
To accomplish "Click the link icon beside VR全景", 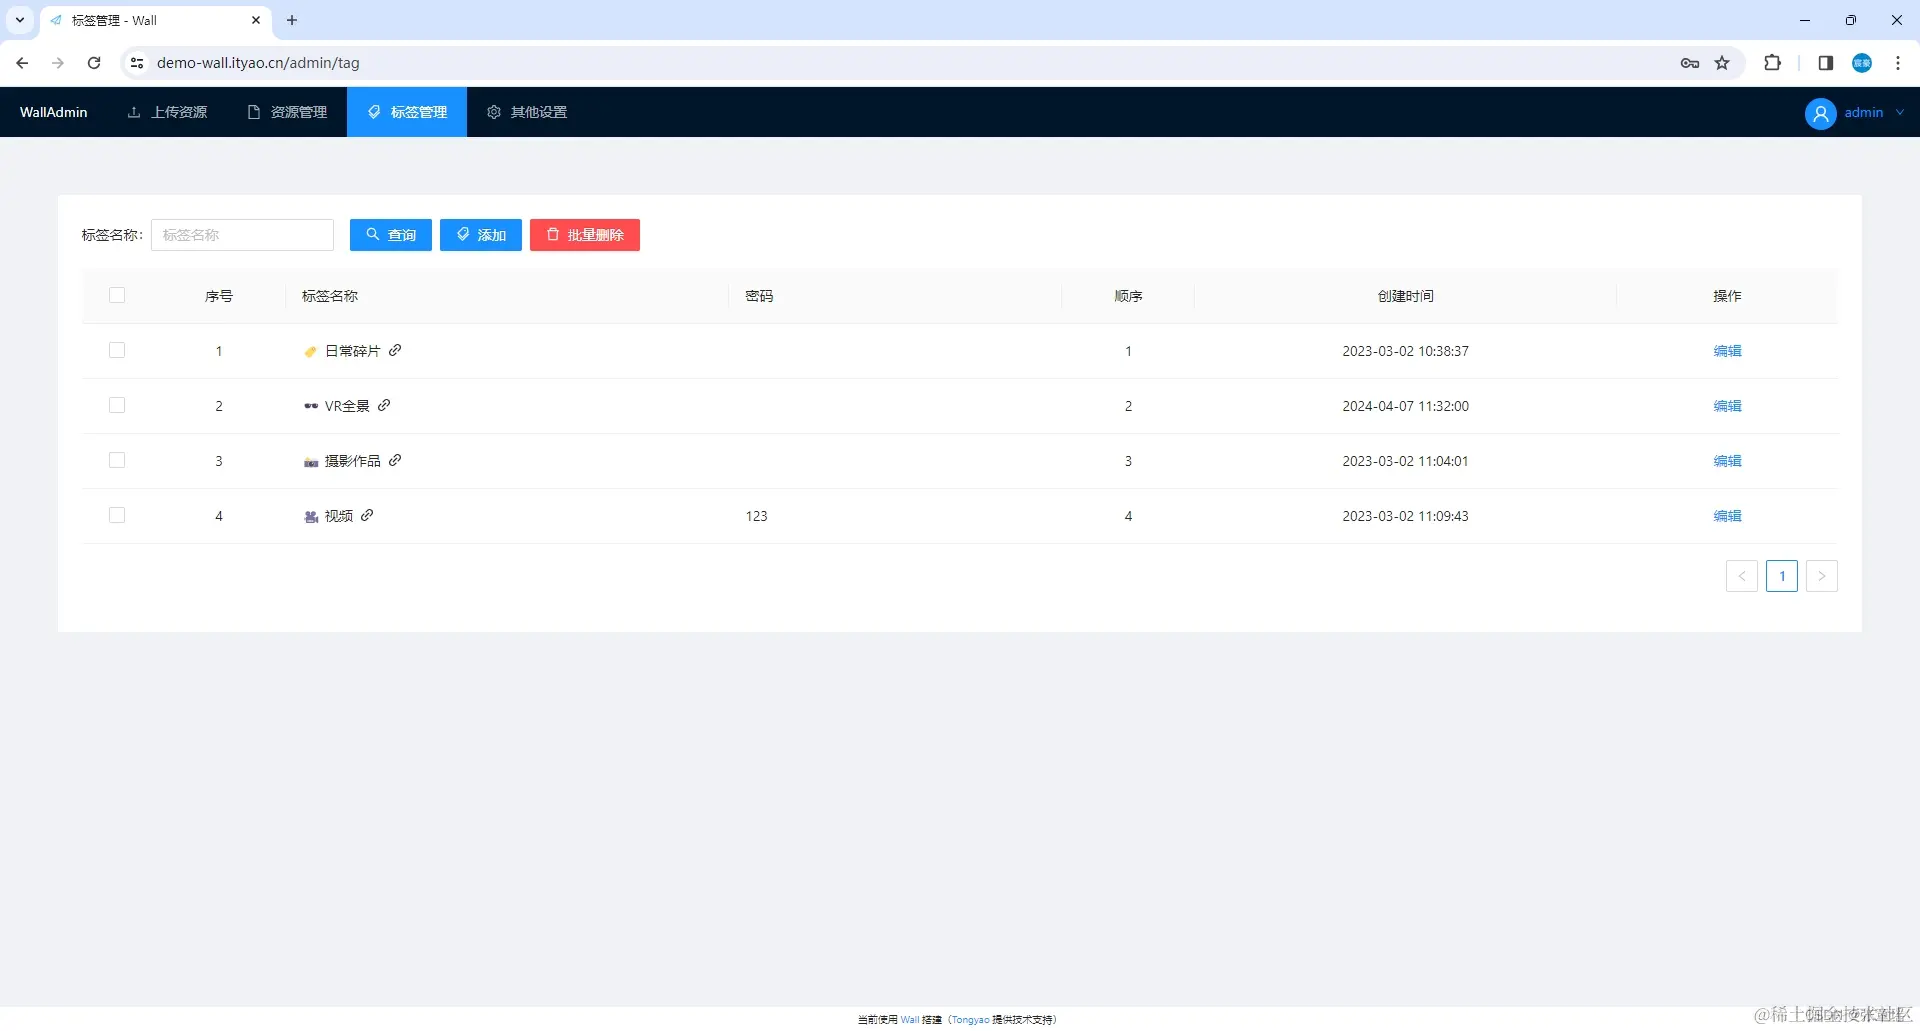I will [384, 405].
